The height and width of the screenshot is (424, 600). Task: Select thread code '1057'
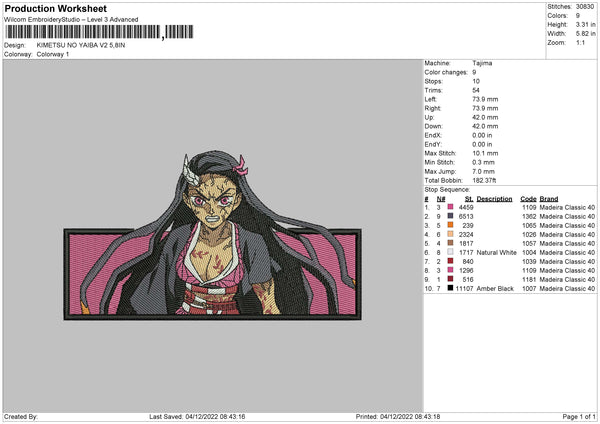pos(529,243)
